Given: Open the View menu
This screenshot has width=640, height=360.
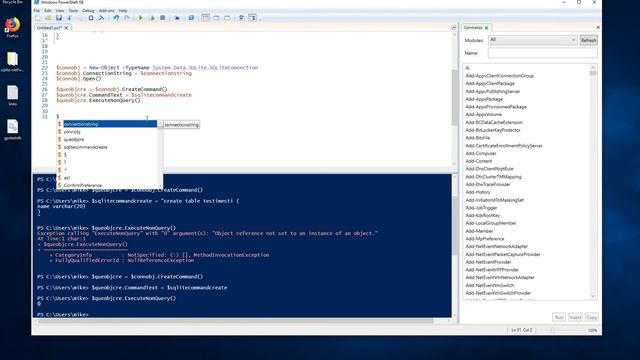Looking at the screenshot, I should click(60, 11).
